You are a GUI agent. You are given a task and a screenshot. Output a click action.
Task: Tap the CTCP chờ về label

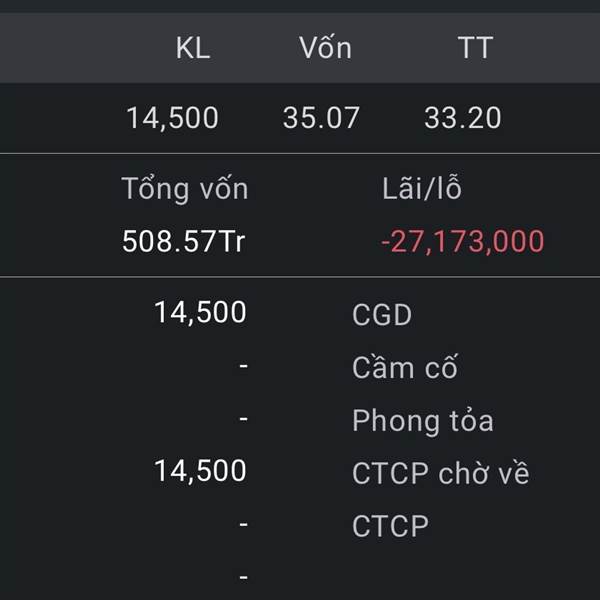tap(440, 473)
